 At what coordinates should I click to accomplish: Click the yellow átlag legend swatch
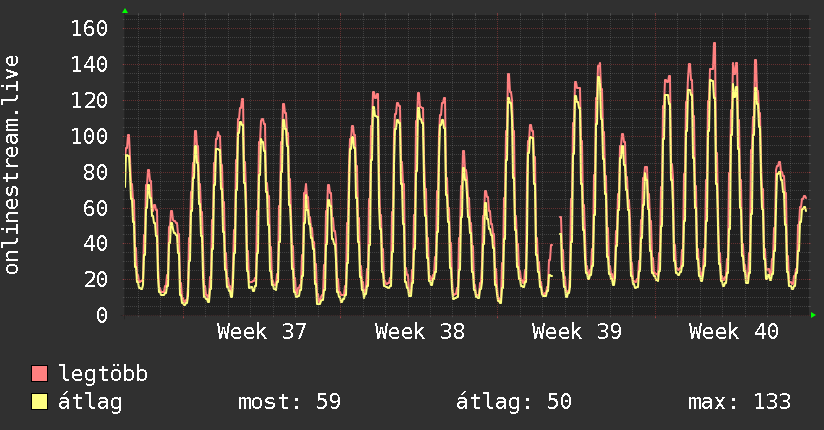[x=39, y=402]
